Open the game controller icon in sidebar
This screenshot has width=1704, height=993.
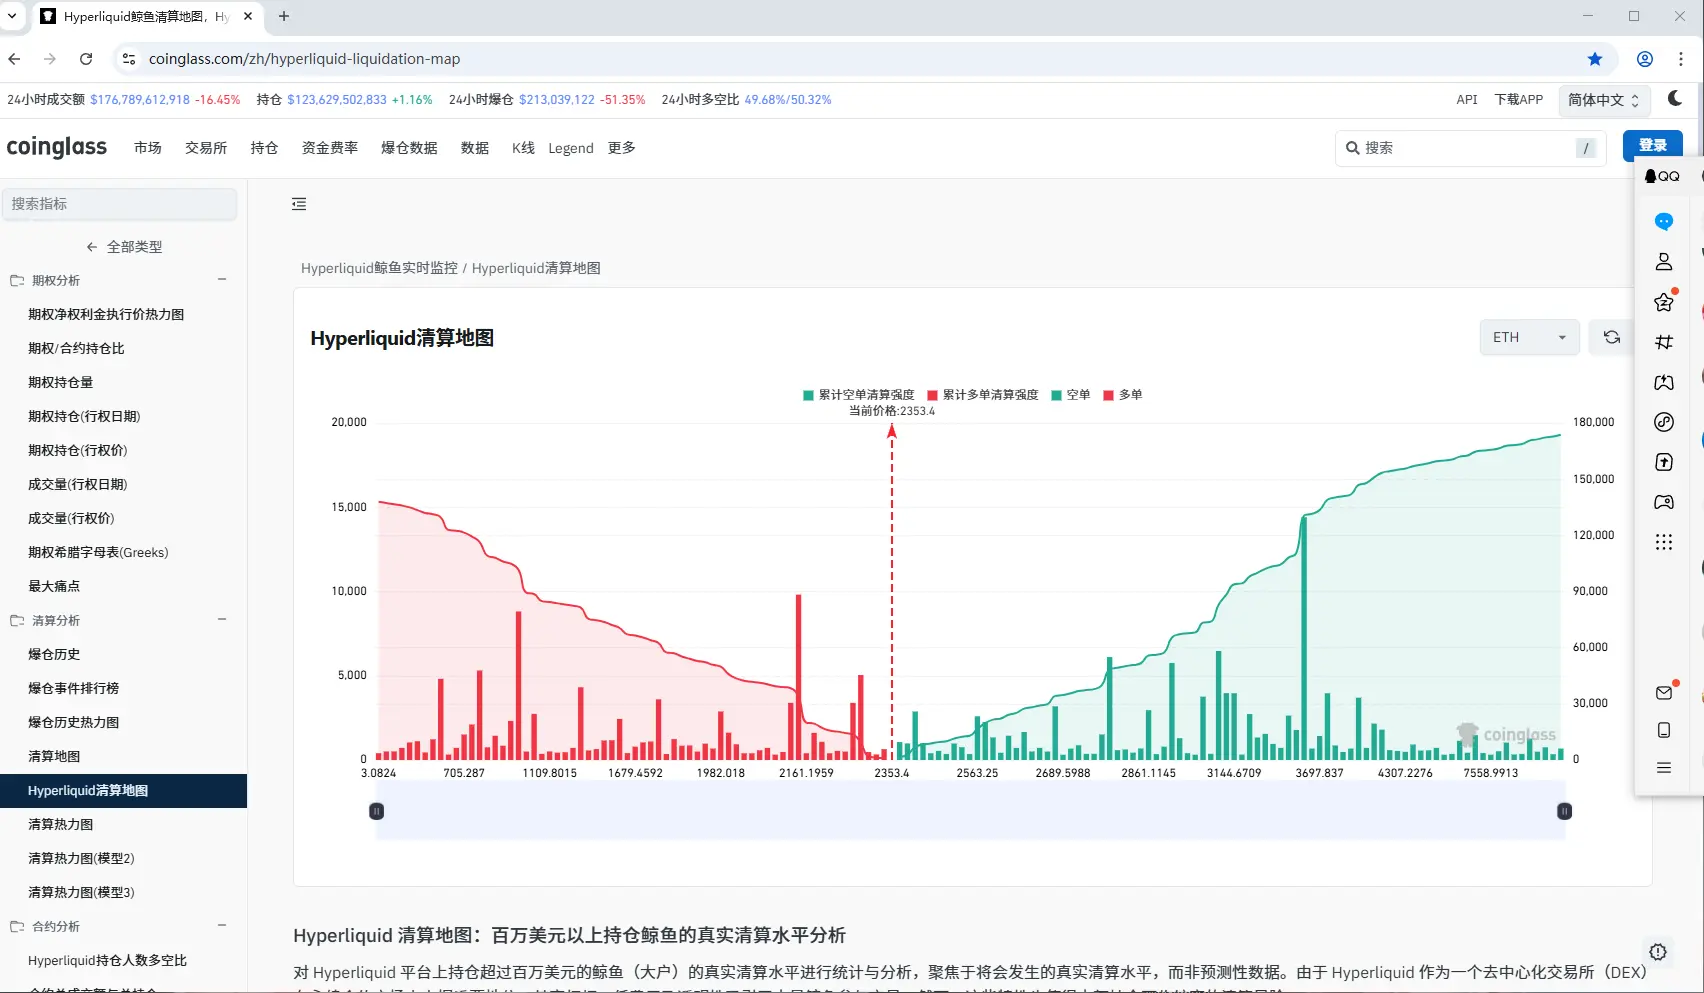[x=1664, y=502]
